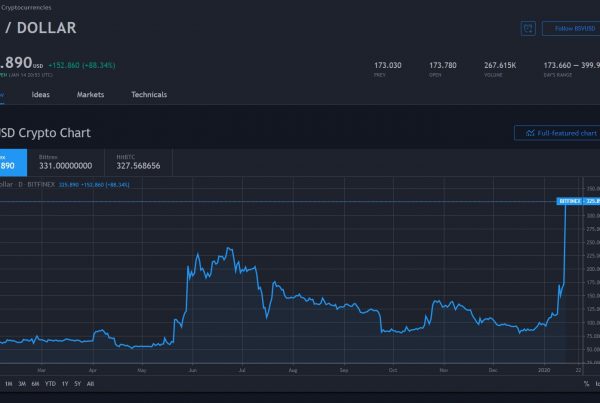Set chart range to 1M
The height and width of the screenshot is (403, 600).
(x=8, y=383)
